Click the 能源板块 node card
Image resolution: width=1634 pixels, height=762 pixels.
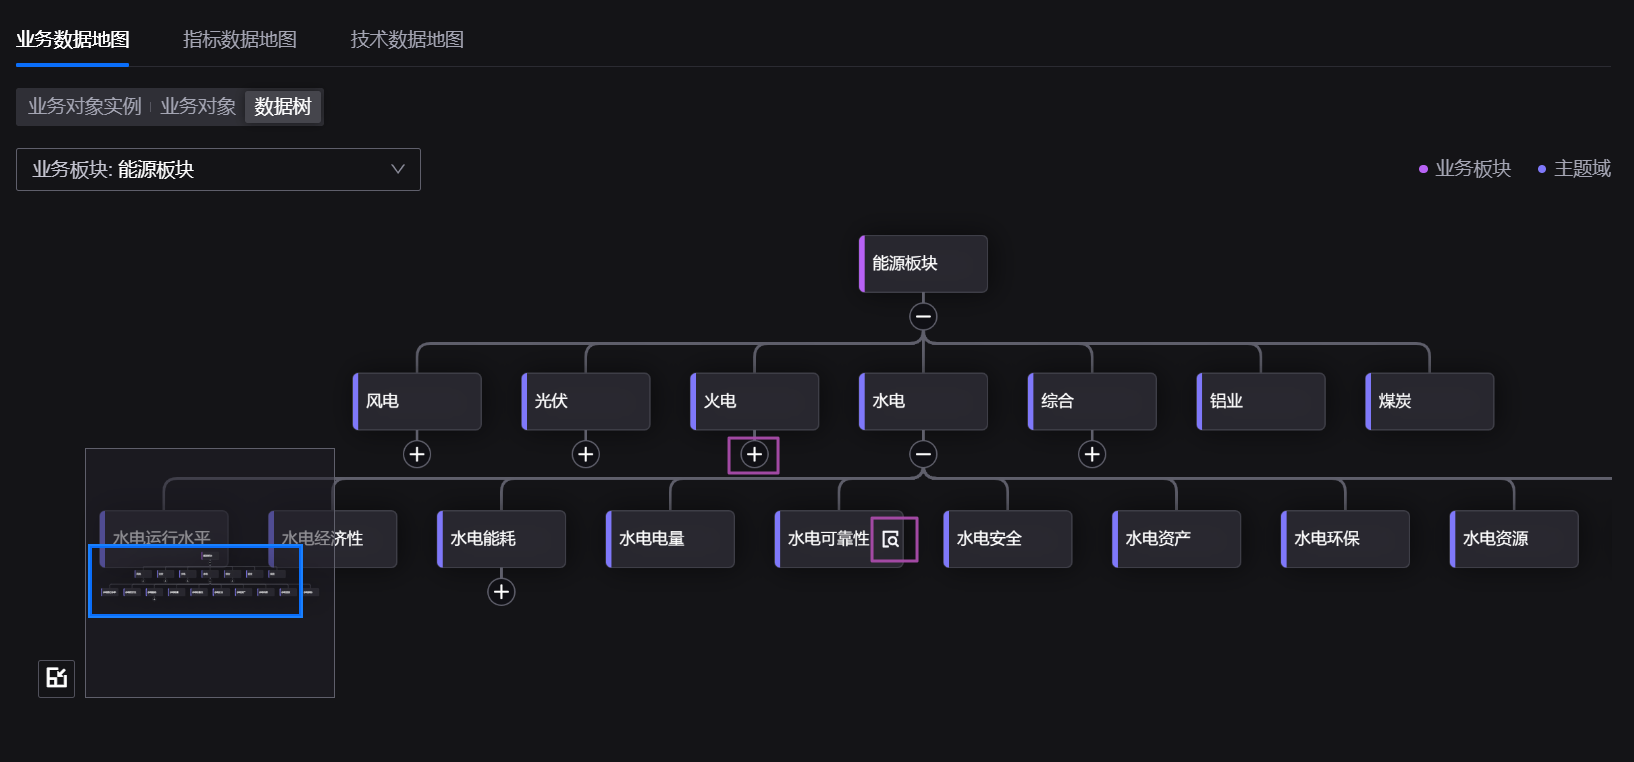pos(923,264)
